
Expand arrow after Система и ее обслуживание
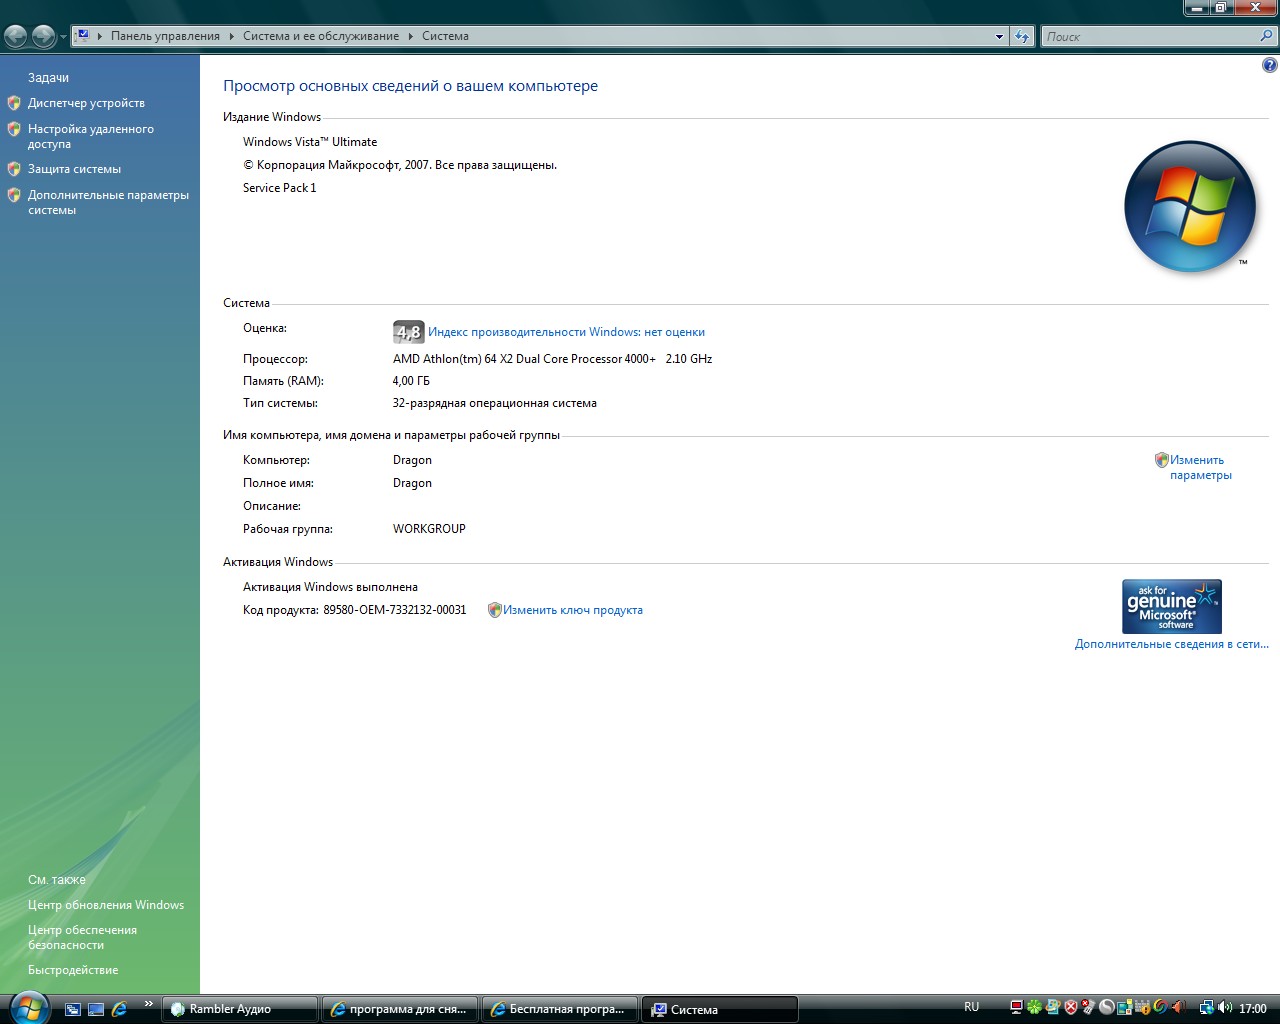[410, 36]
